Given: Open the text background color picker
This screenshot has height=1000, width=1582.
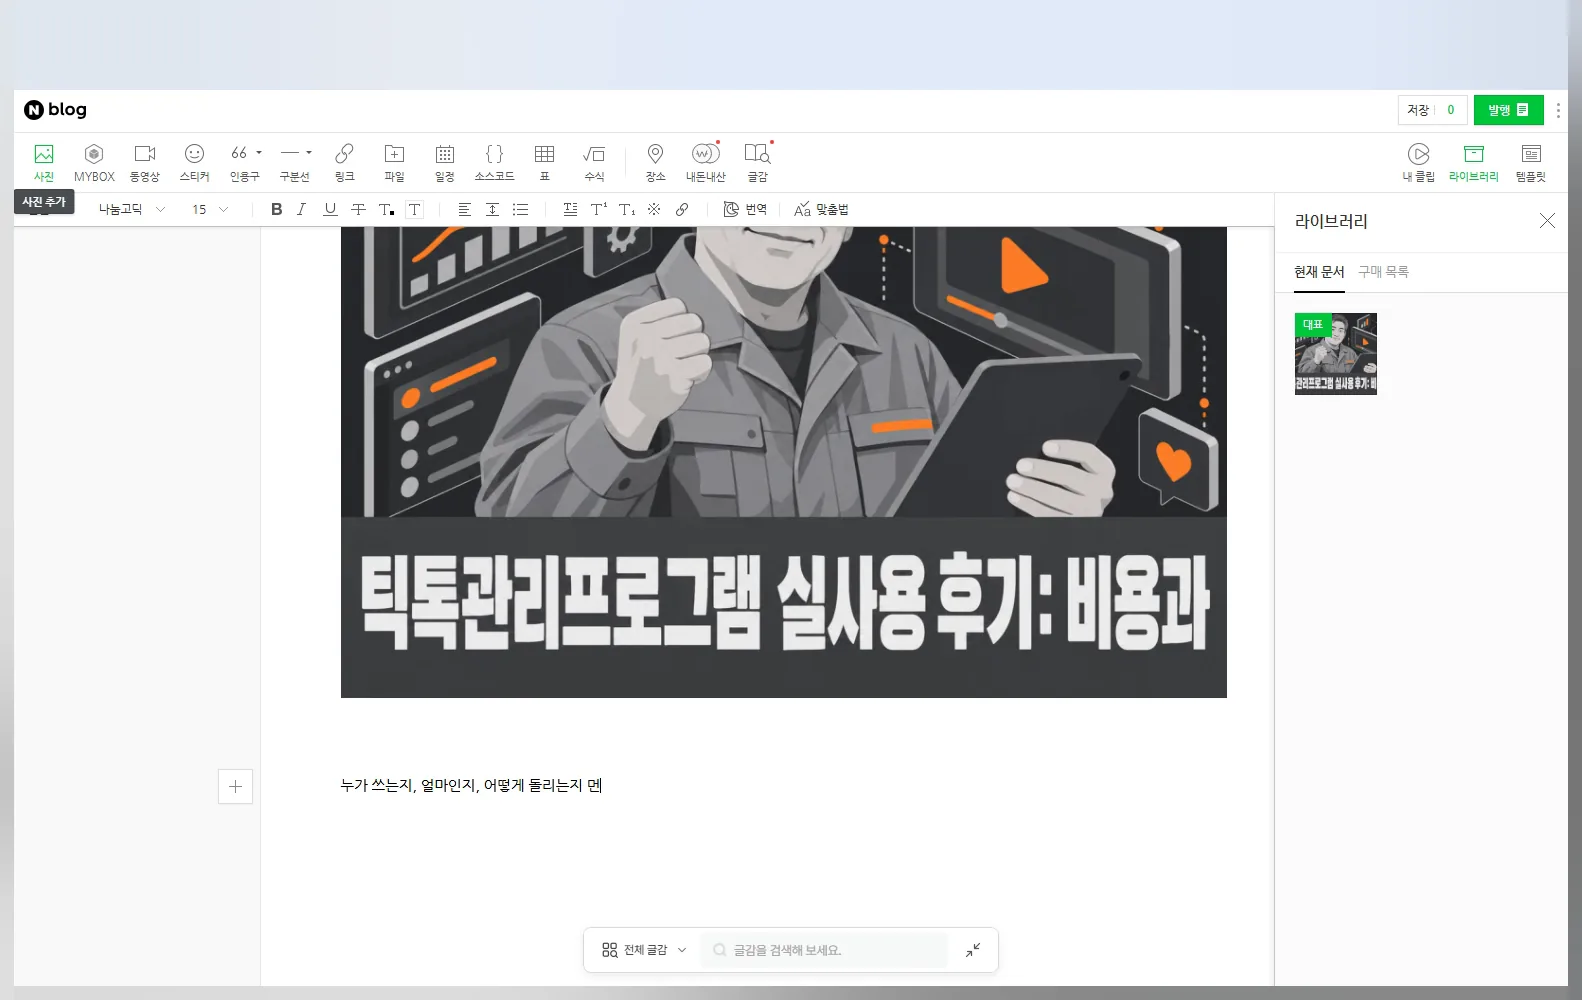Looking at the screenshot, I should pos(415,209).
